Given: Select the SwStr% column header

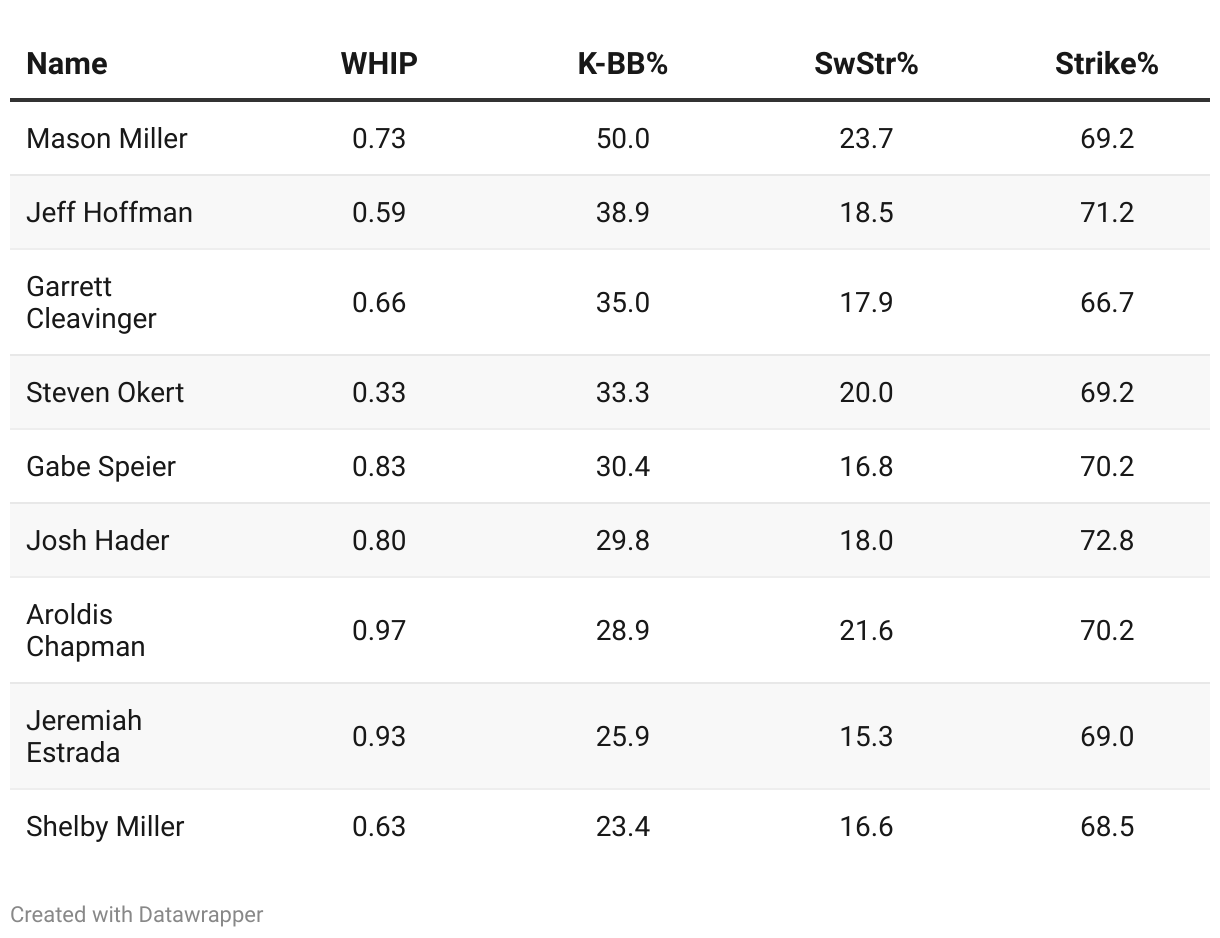Looking at the screenshot, I should click(x=866, y=64).
